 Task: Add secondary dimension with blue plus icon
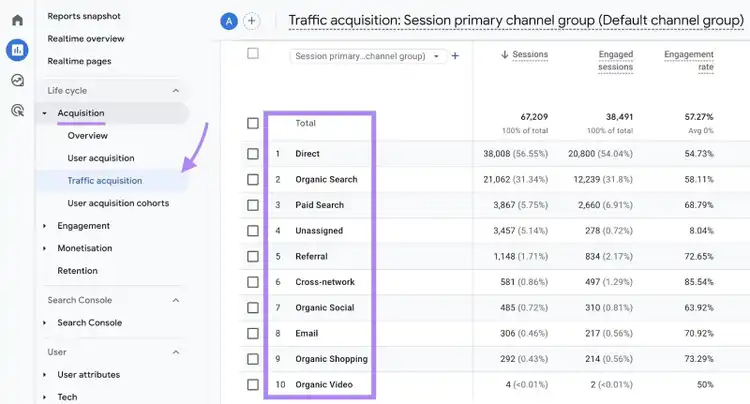[455, 56]
